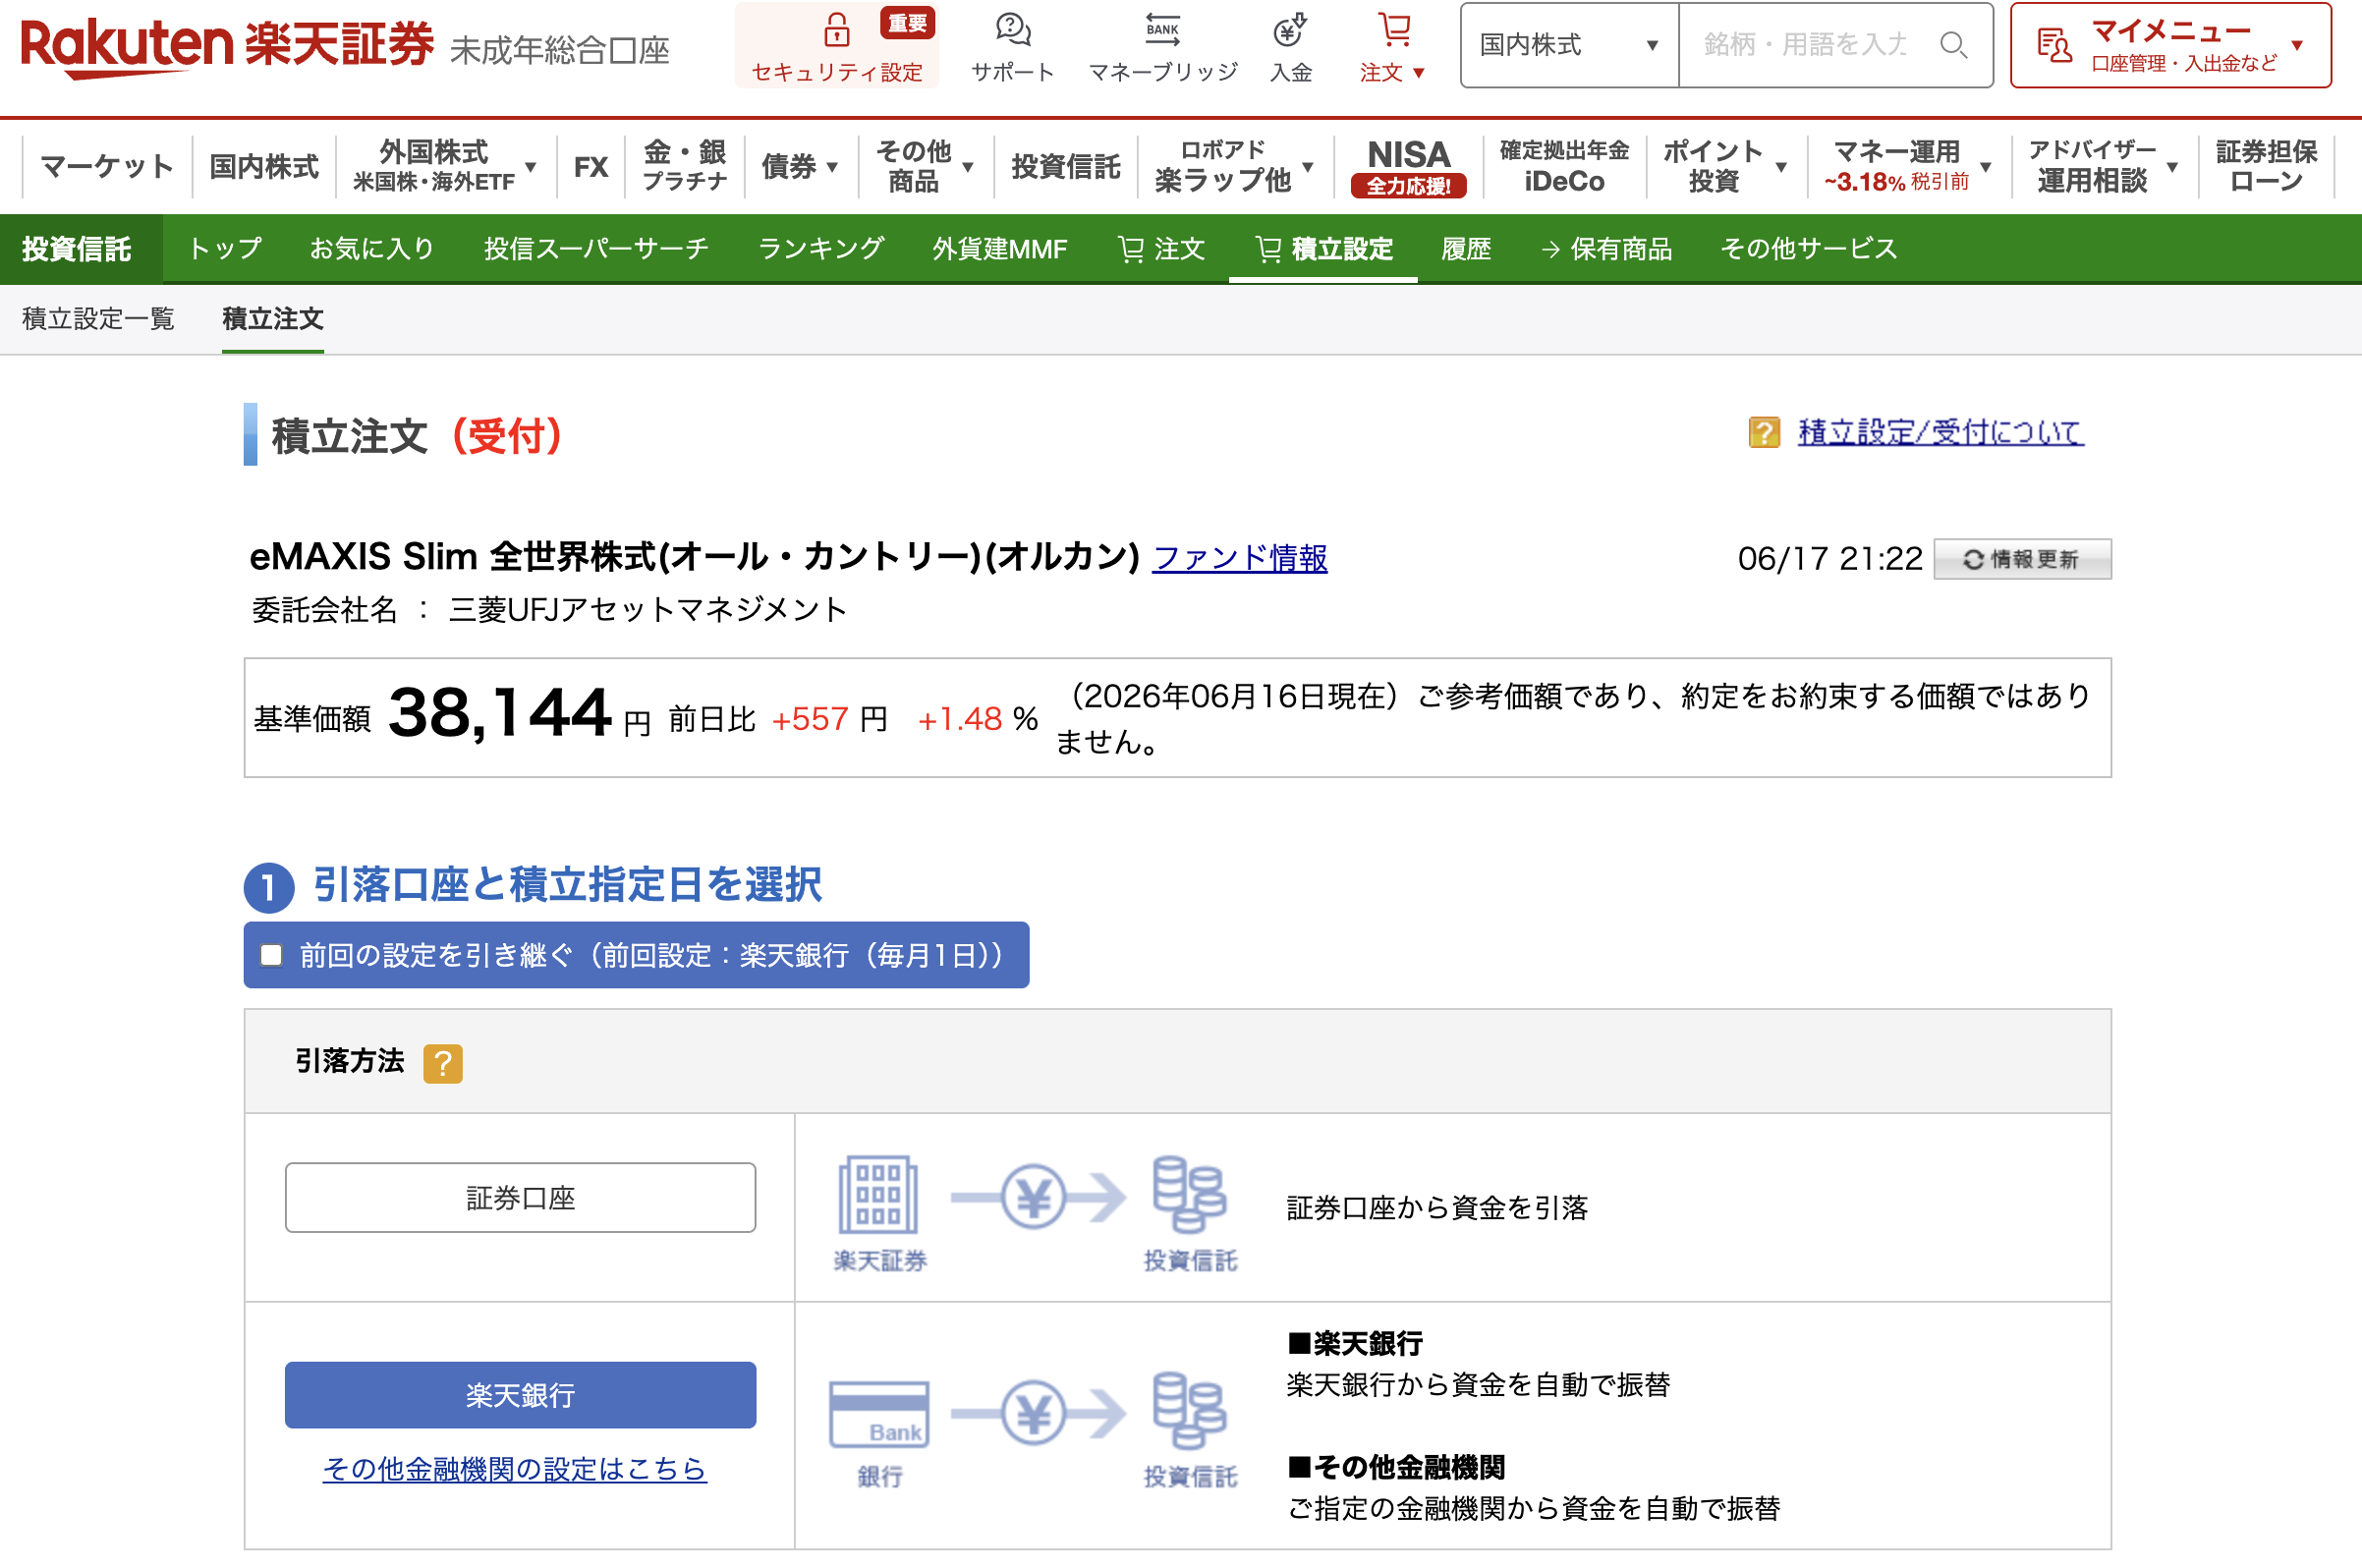Expand the マイメニュー dropdown
This screenshot has width=2362, height=1568.
pos(2296,46)
